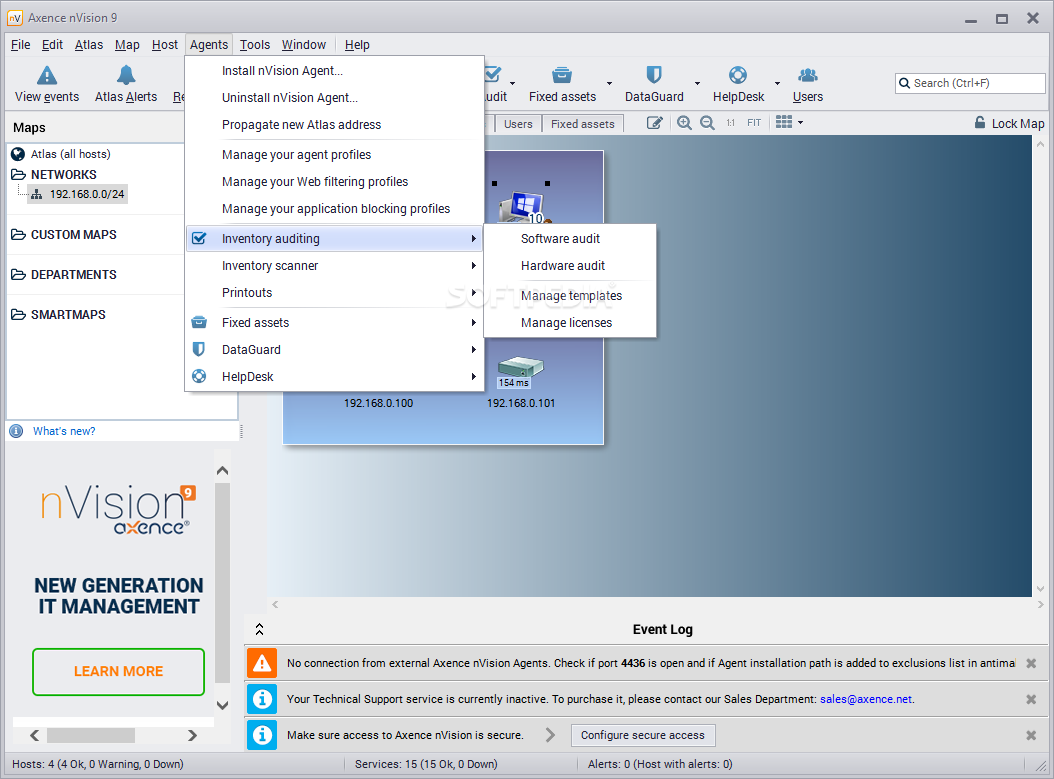This screenshot has height=779, width=1054.
Task: Click the What's new info icon
Action: (16, 432)
